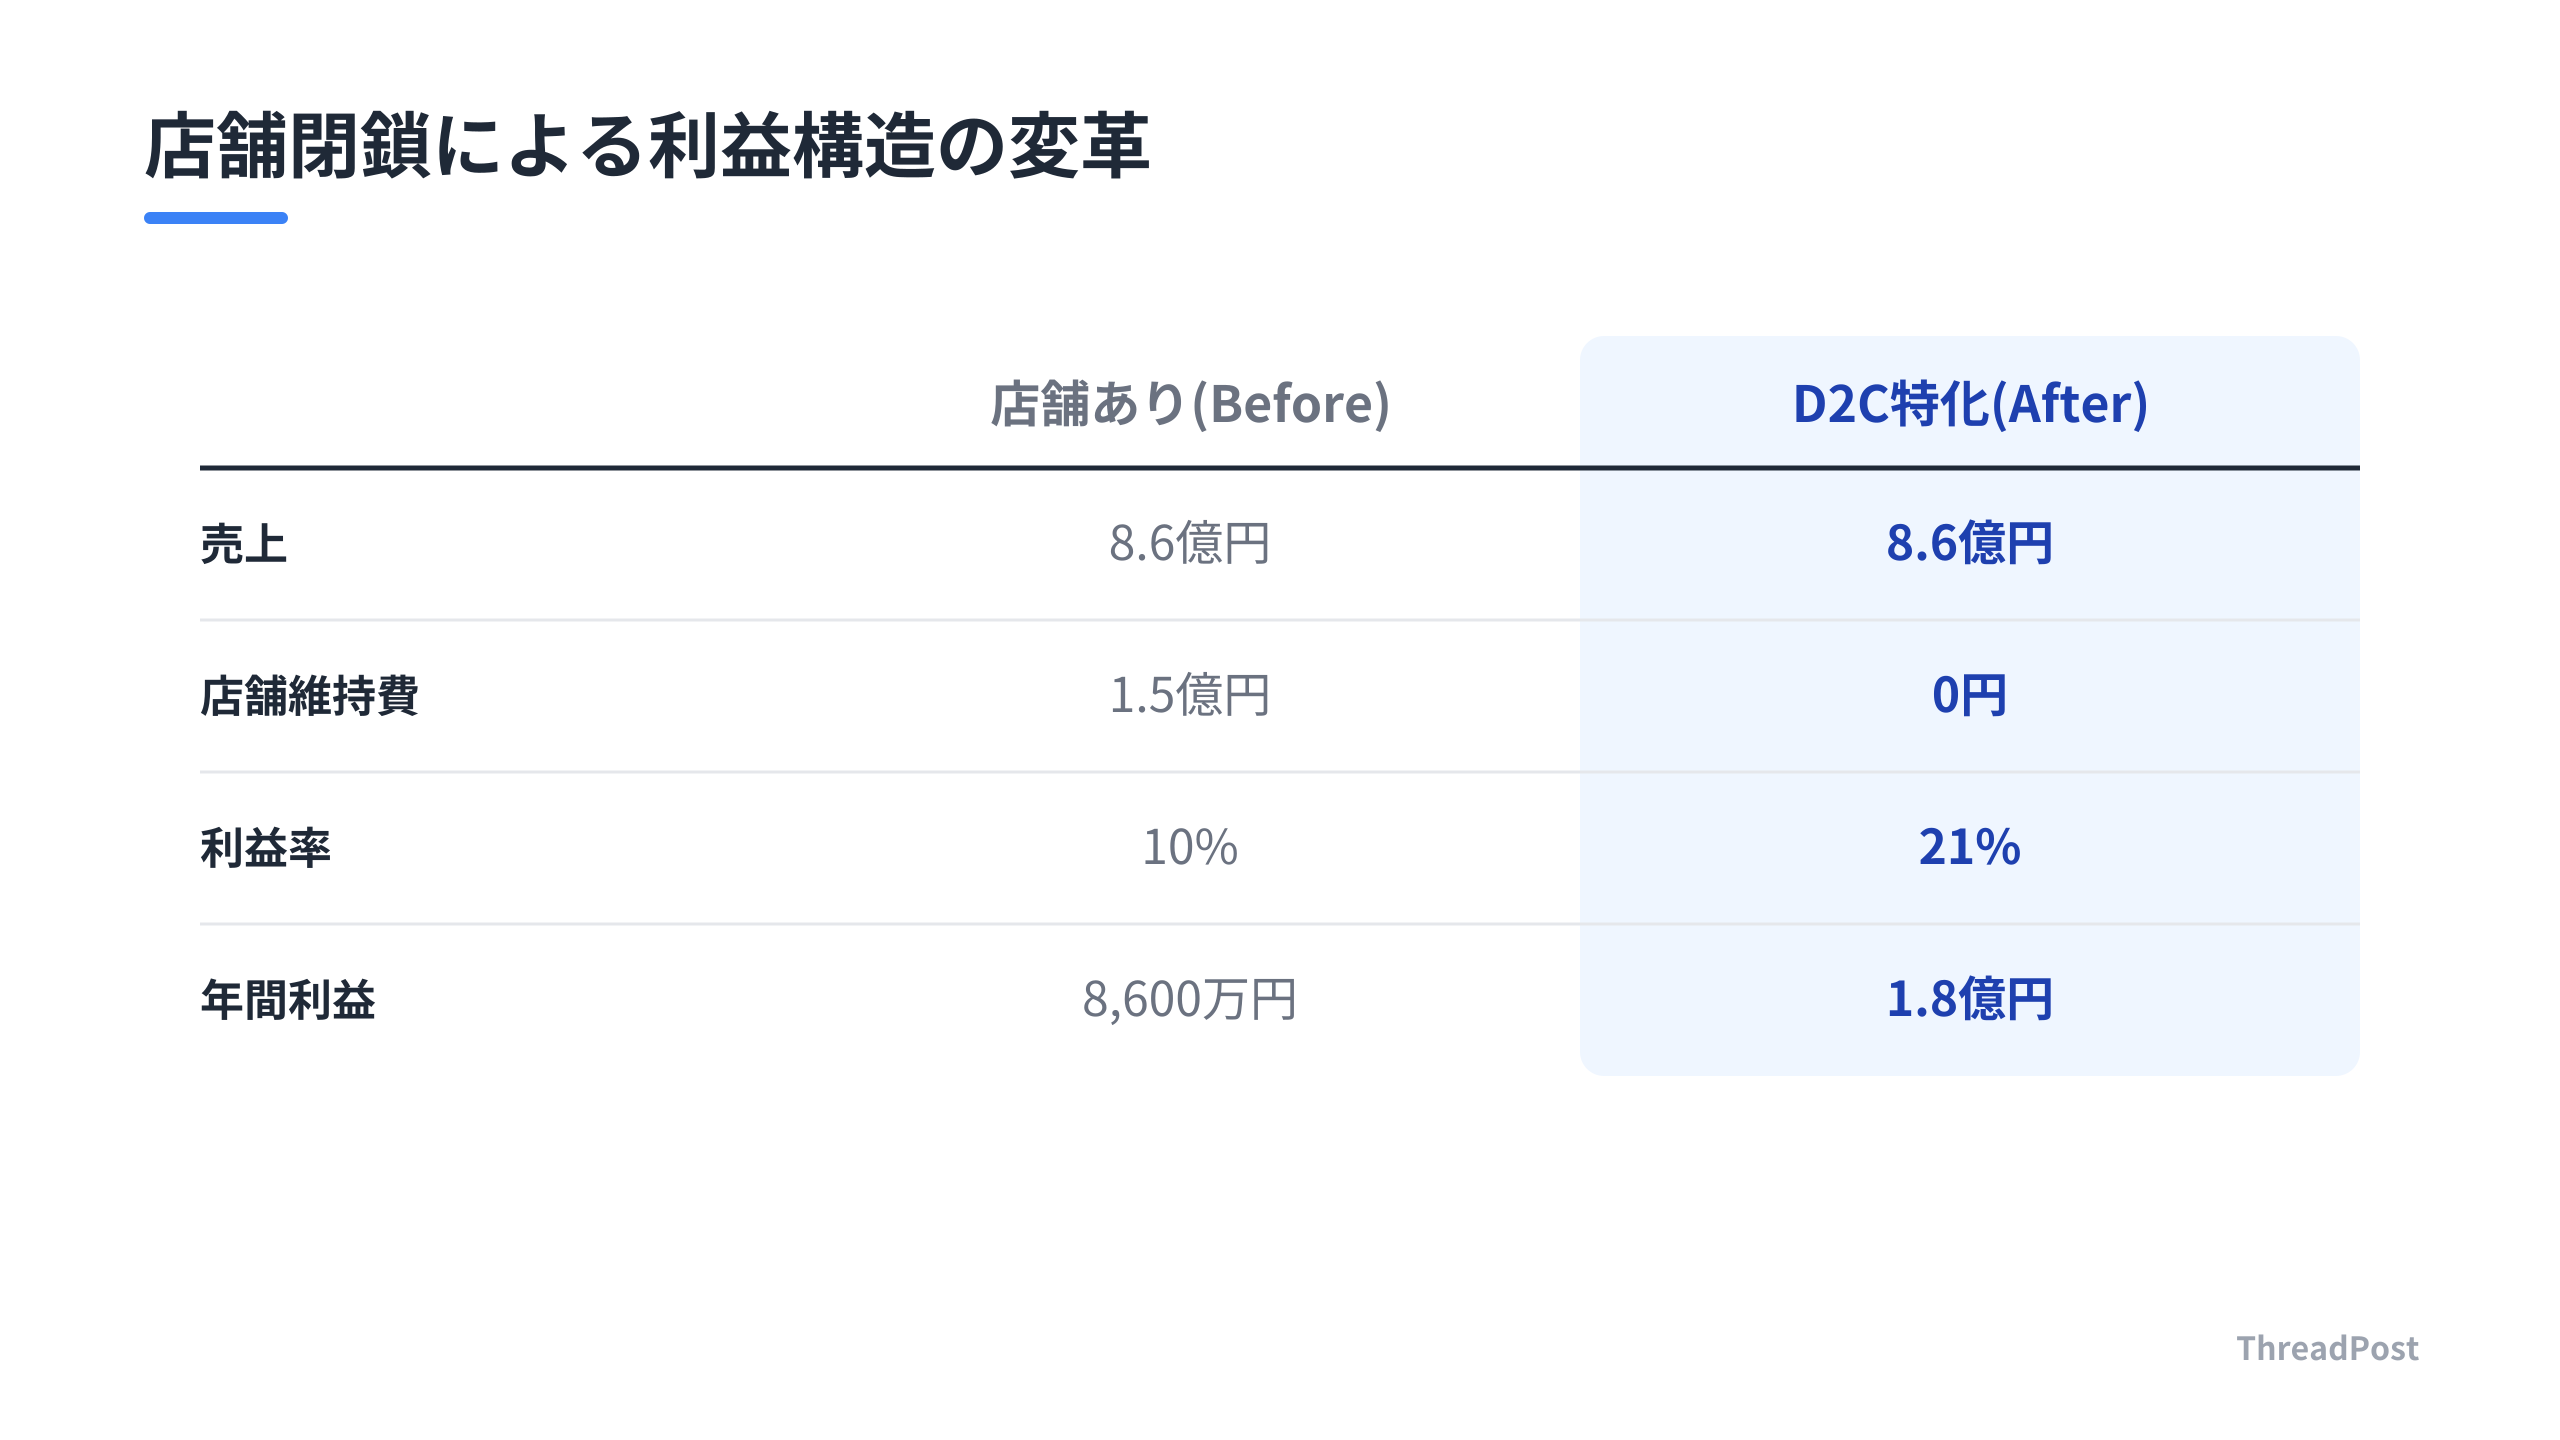Click the 1.8億円 annual profit cell
The image size is (2560, 1440).
point(1970,1000)
